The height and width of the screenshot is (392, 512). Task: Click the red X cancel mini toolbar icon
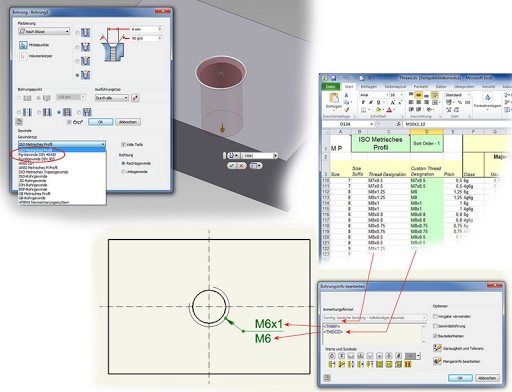click(241, 165)
